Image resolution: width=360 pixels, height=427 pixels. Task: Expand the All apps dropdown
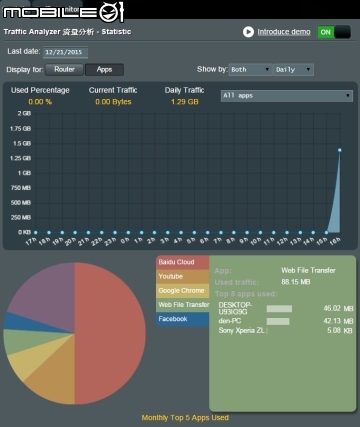287,96
